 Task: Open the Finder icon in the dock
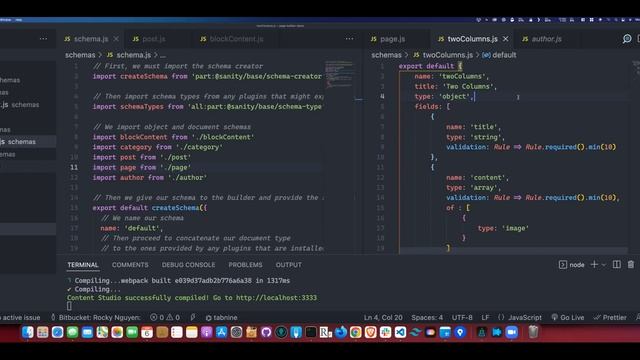27,332
